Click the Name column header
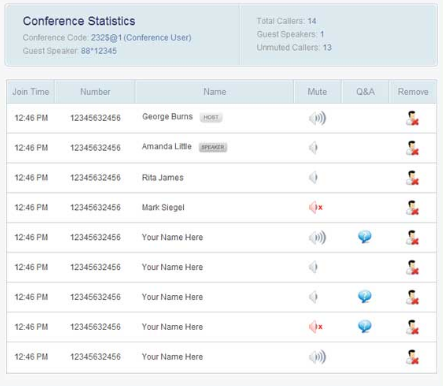 (x=215, y=92)
